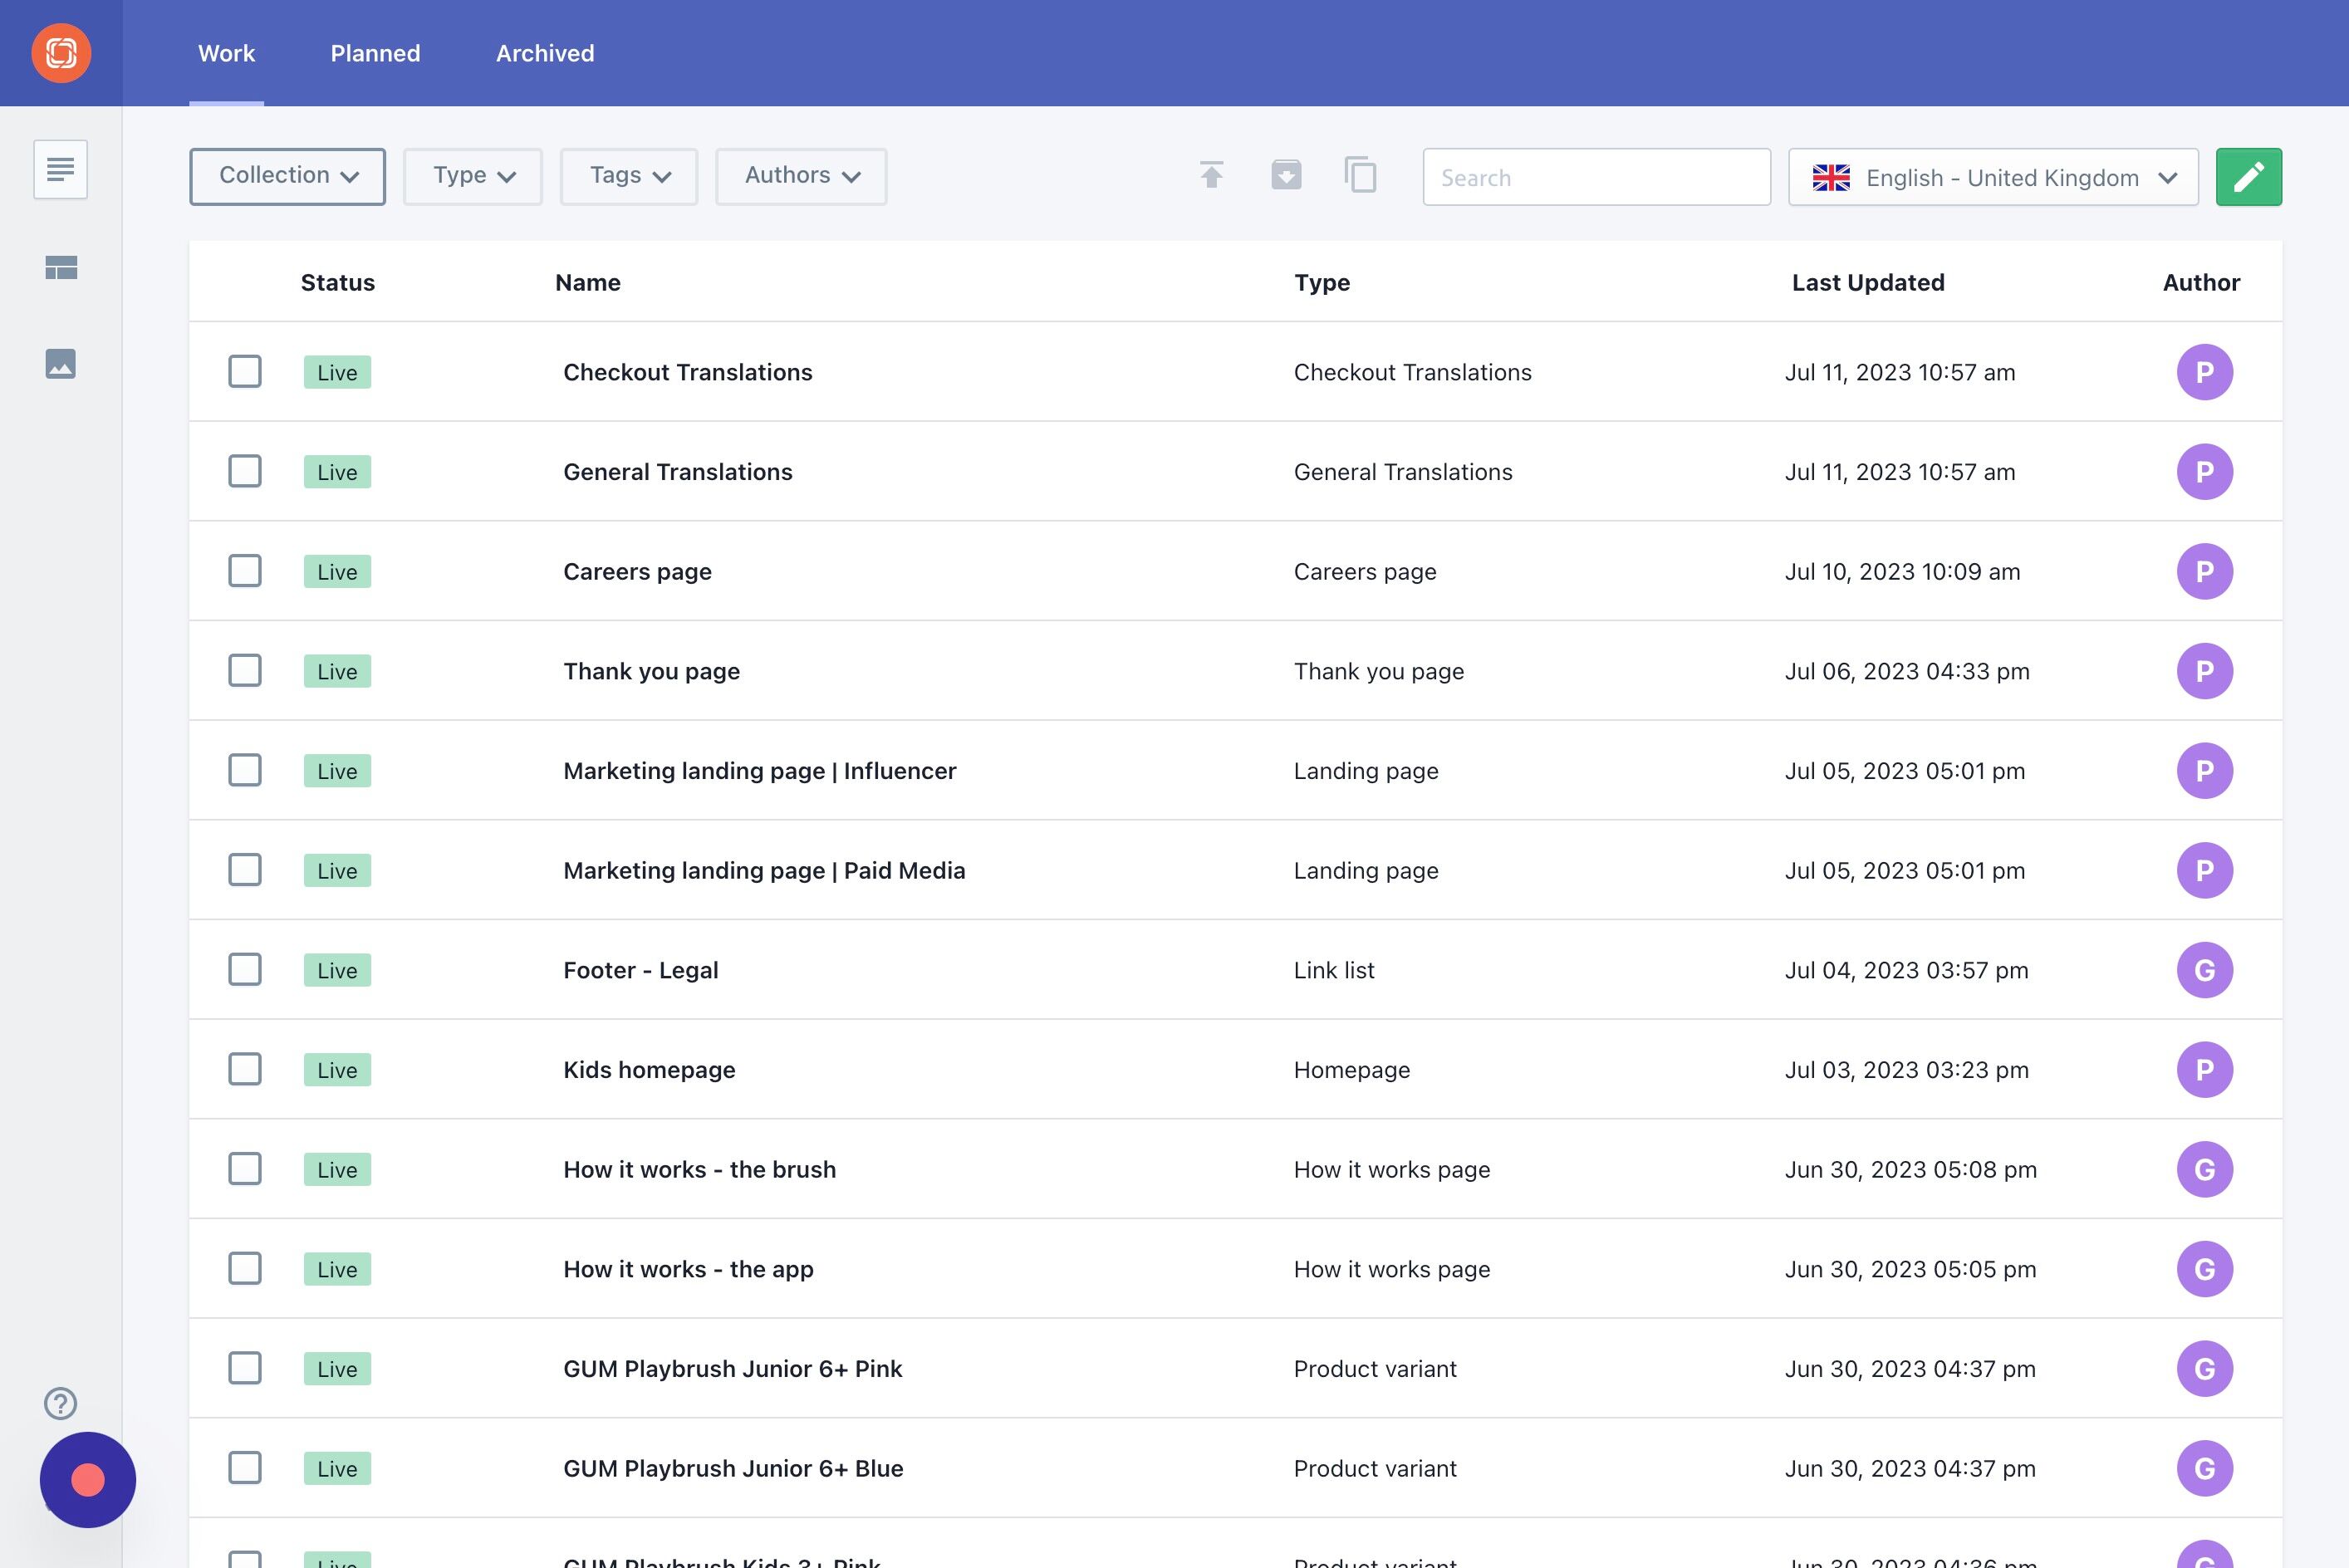
Task: Click the archive box toolbar icon
Action: [1286, 176]
